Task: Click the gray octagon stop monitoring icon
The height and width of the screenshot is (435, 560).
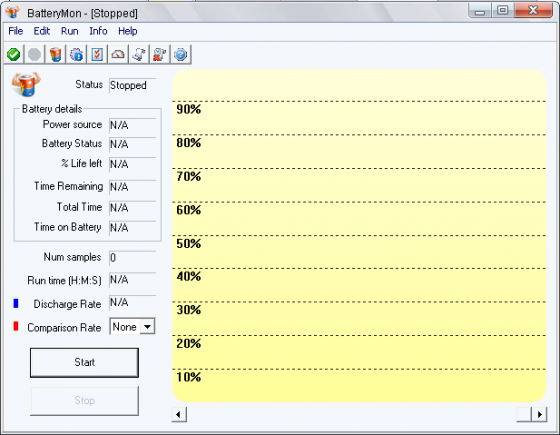Action: [x=35, y=55]
